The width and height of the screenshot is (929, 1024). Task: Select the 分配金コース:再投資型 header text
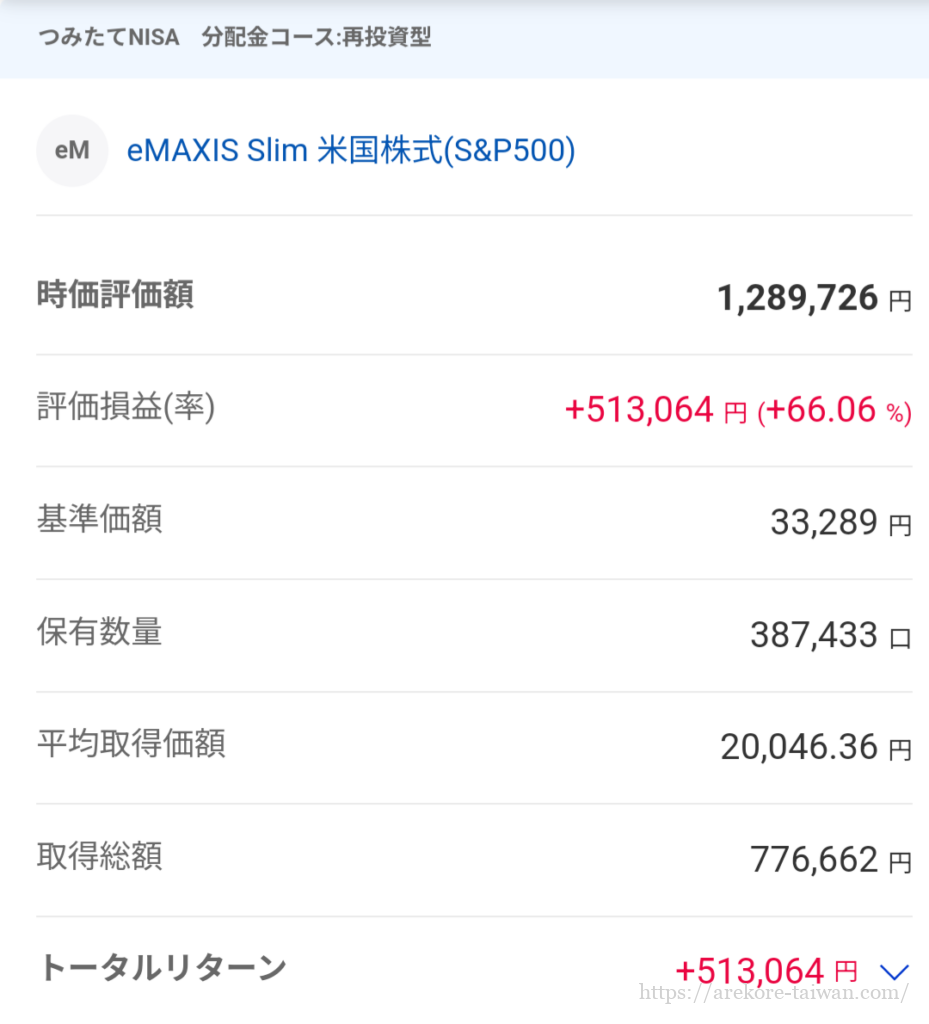pyautogui.click(x=316, y=38)
